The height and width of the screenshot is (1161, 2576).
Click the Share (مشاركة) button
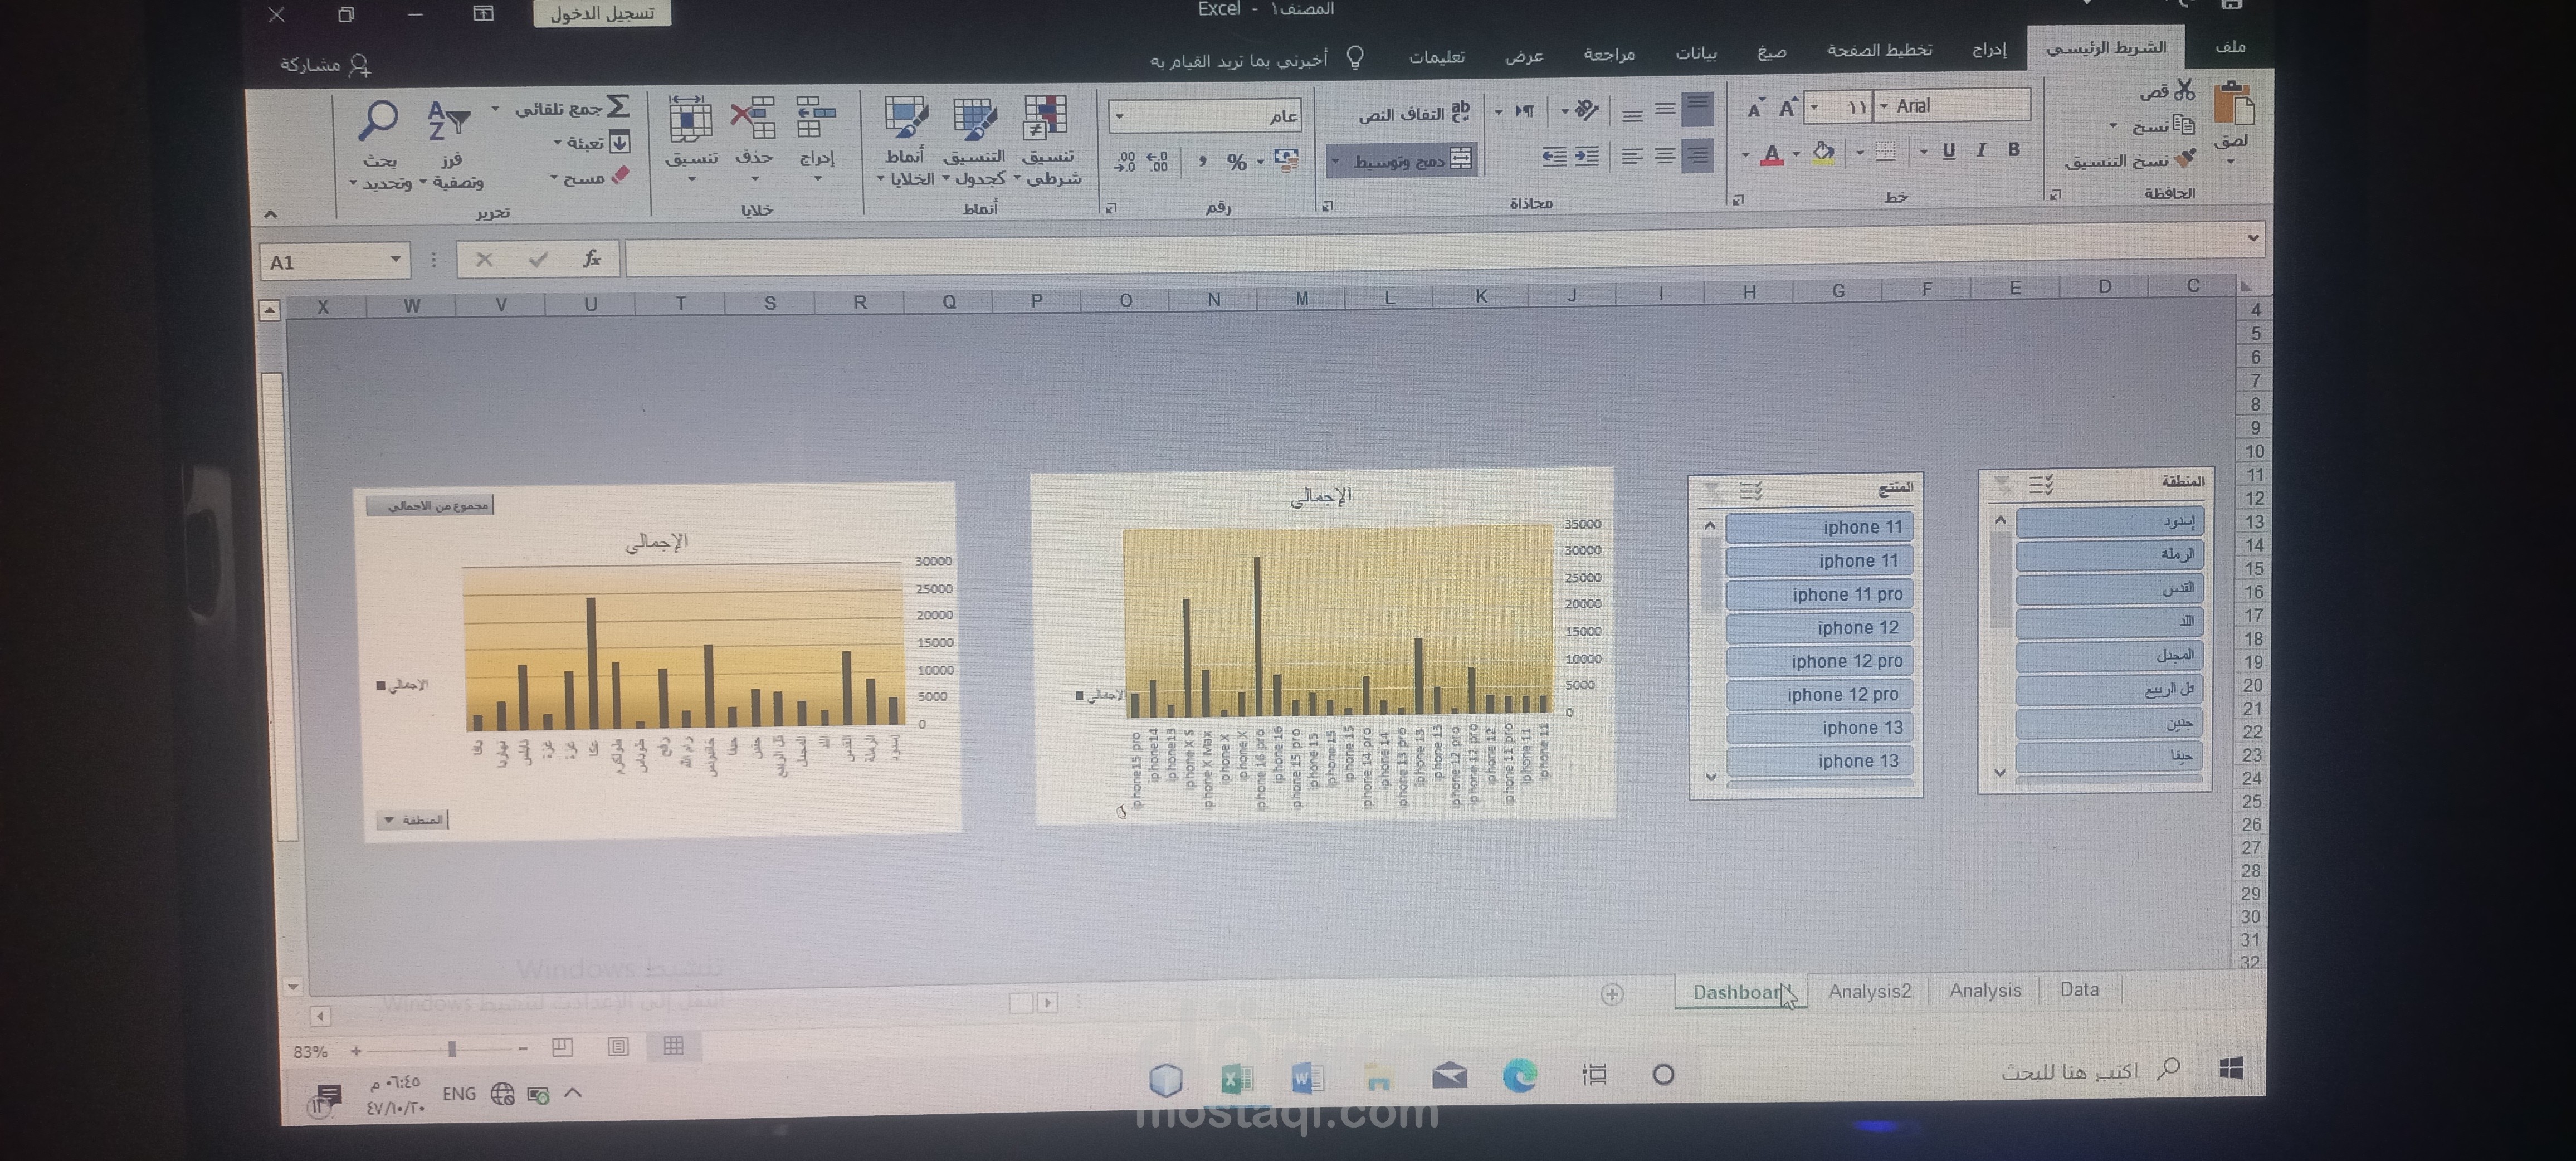[x=325, y=65]
